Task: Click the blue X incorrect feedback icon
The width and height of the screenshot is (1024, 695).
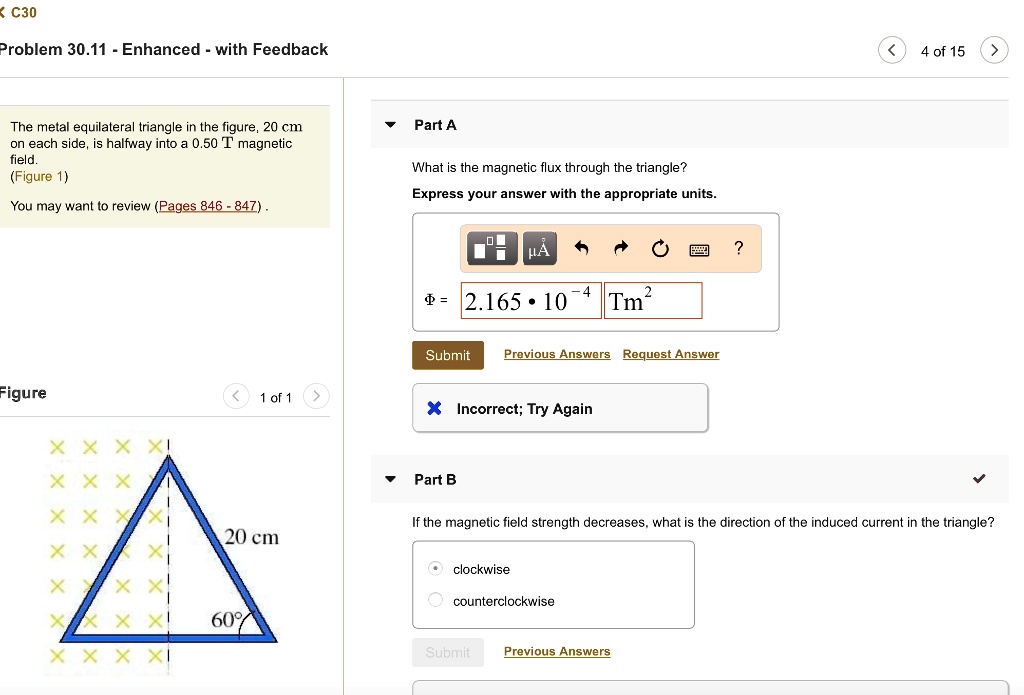Action: (432, 408)
